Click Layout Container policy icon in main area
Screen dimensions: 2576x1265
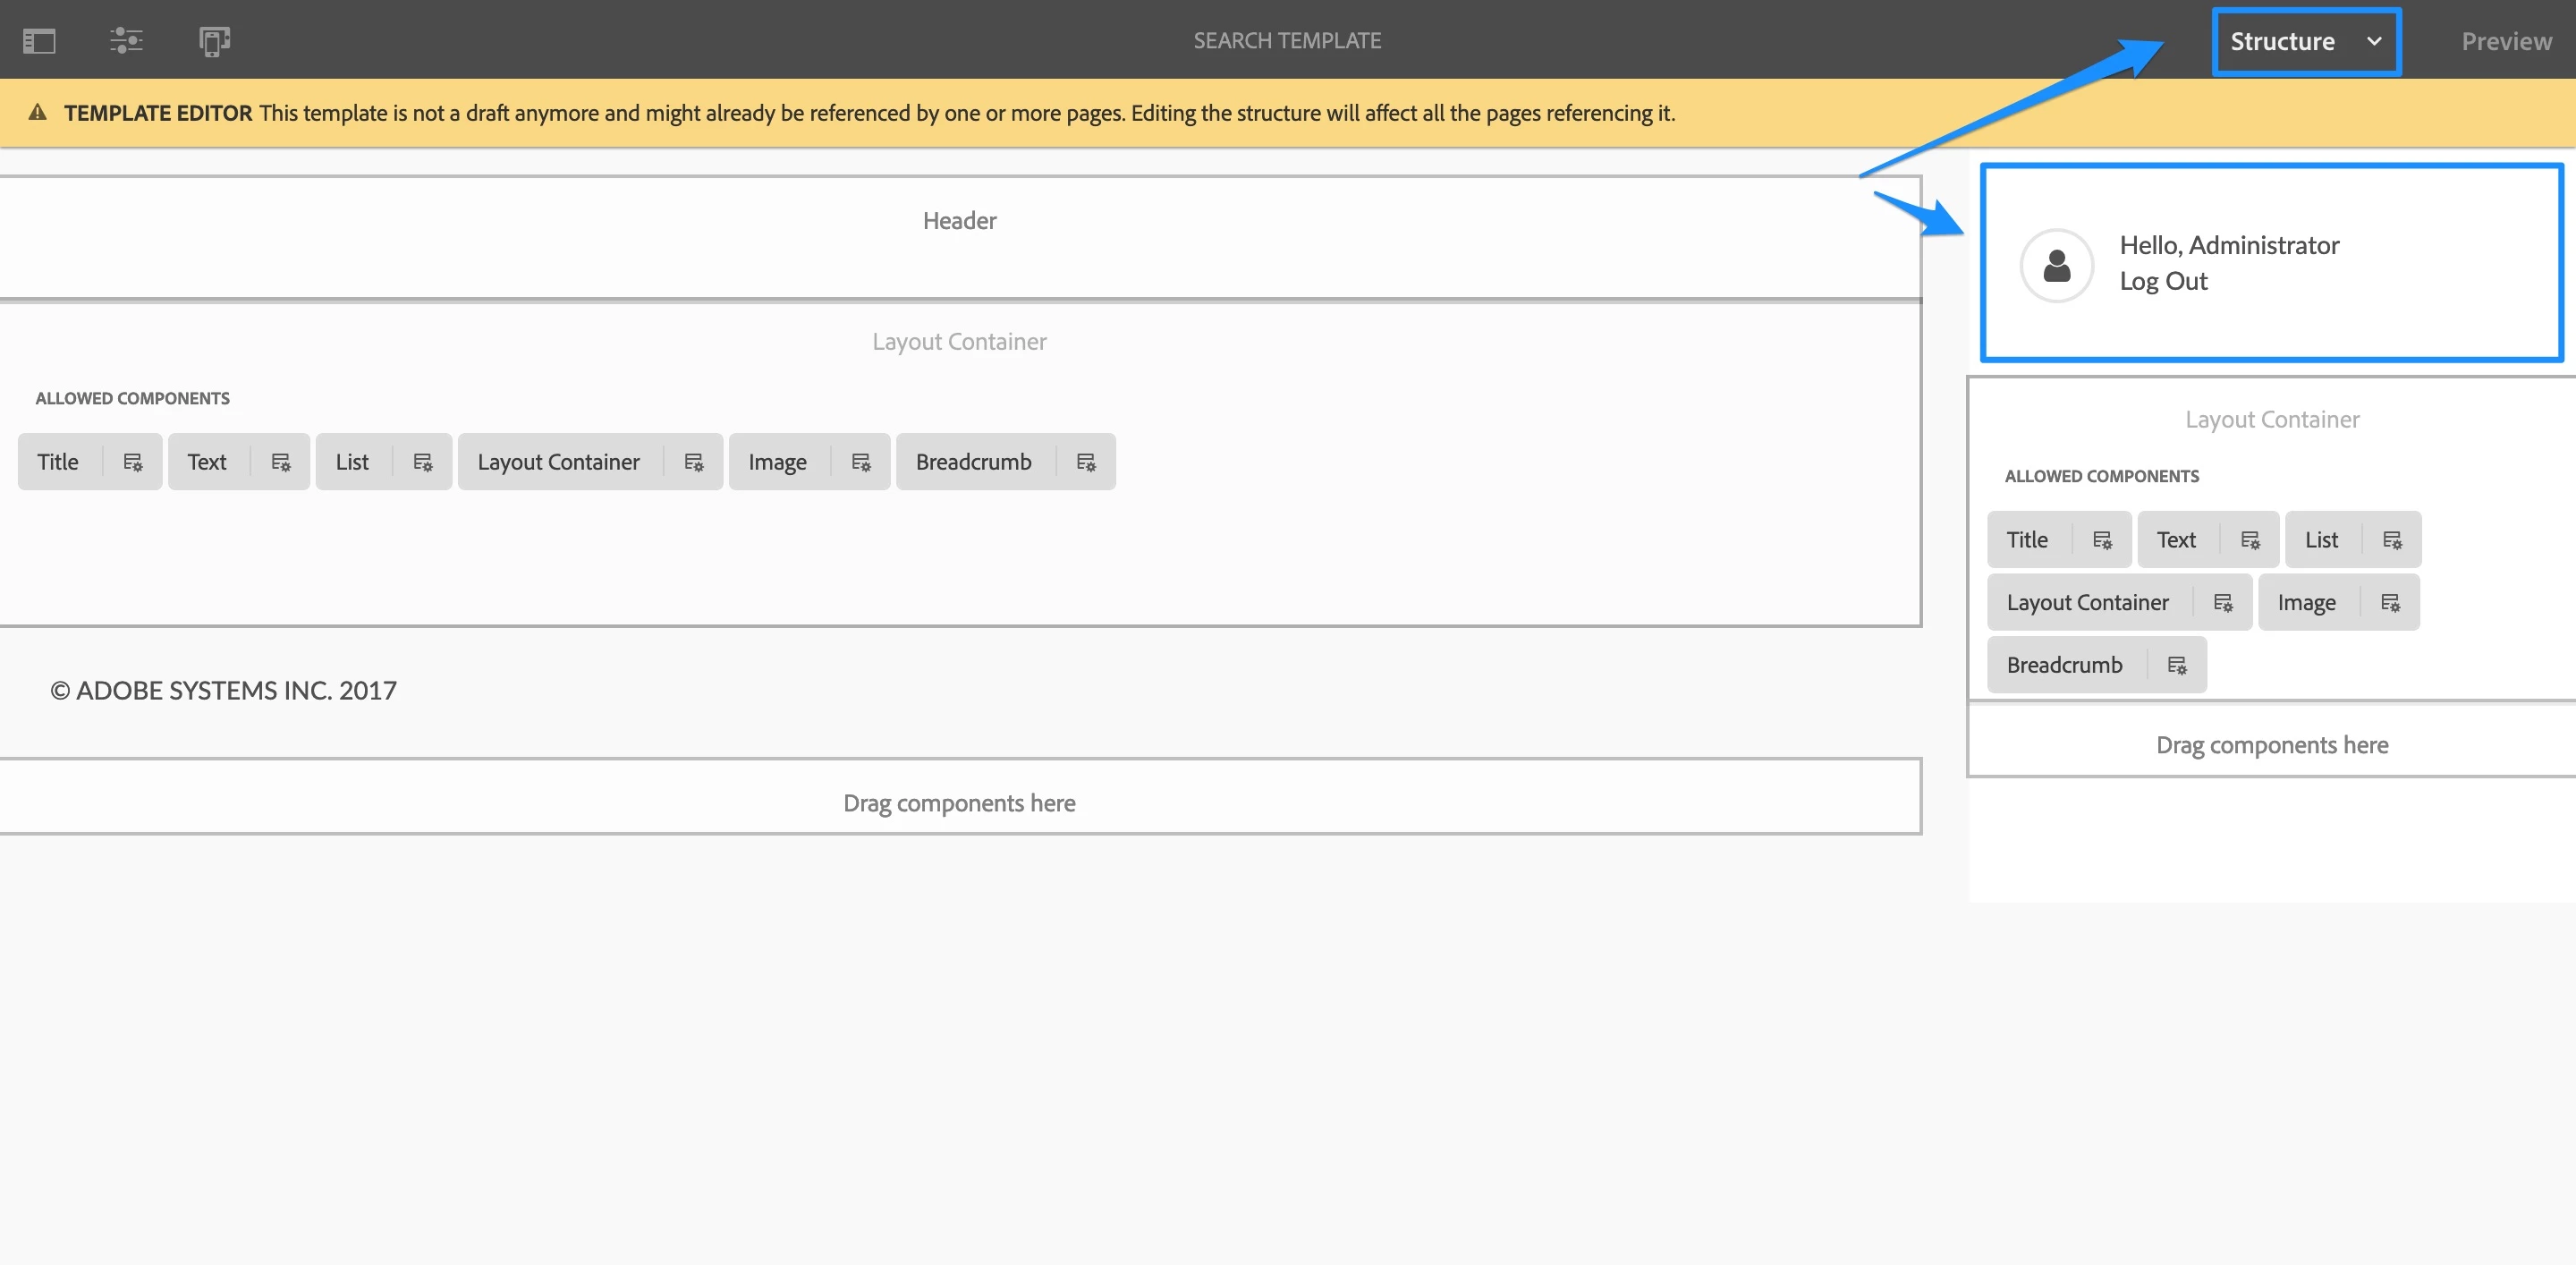coord(694,462)
